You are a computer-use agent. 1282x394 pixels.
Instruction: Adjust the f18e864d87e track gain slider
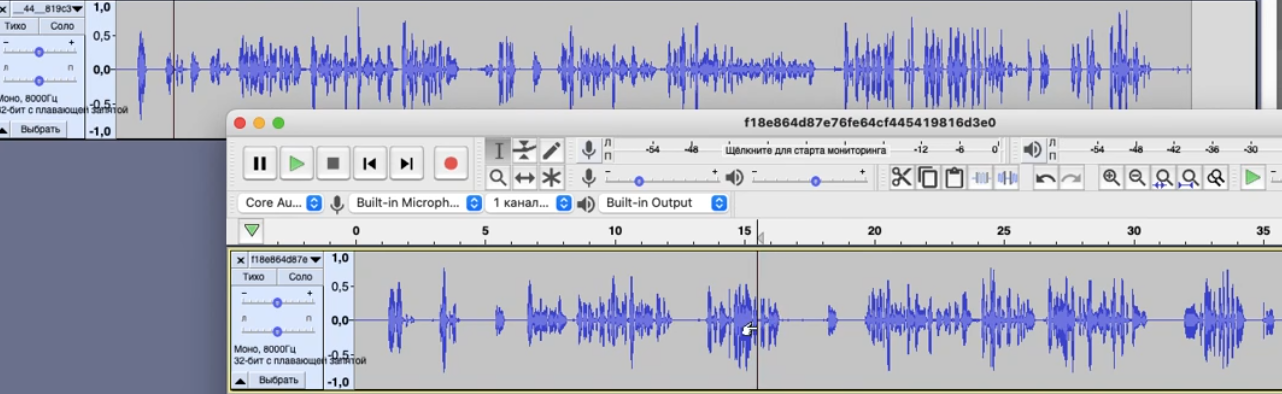(277, 302)
